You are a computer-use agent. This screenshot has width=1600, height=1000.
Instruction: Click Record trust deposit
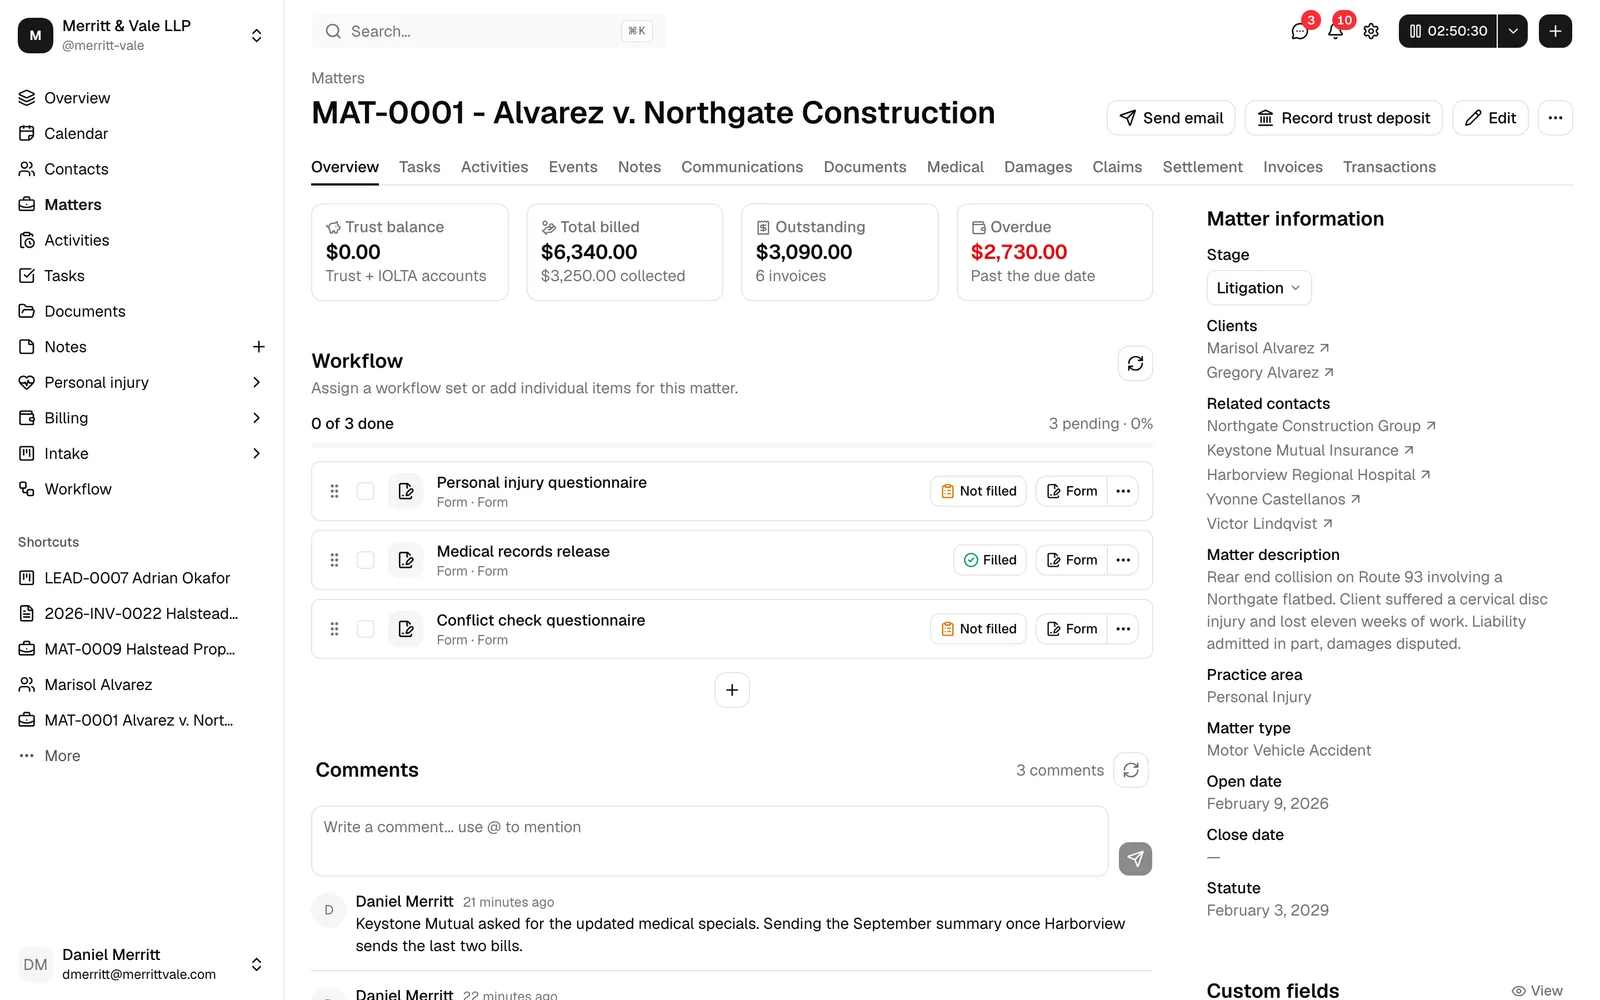(x=1343, y=118)
